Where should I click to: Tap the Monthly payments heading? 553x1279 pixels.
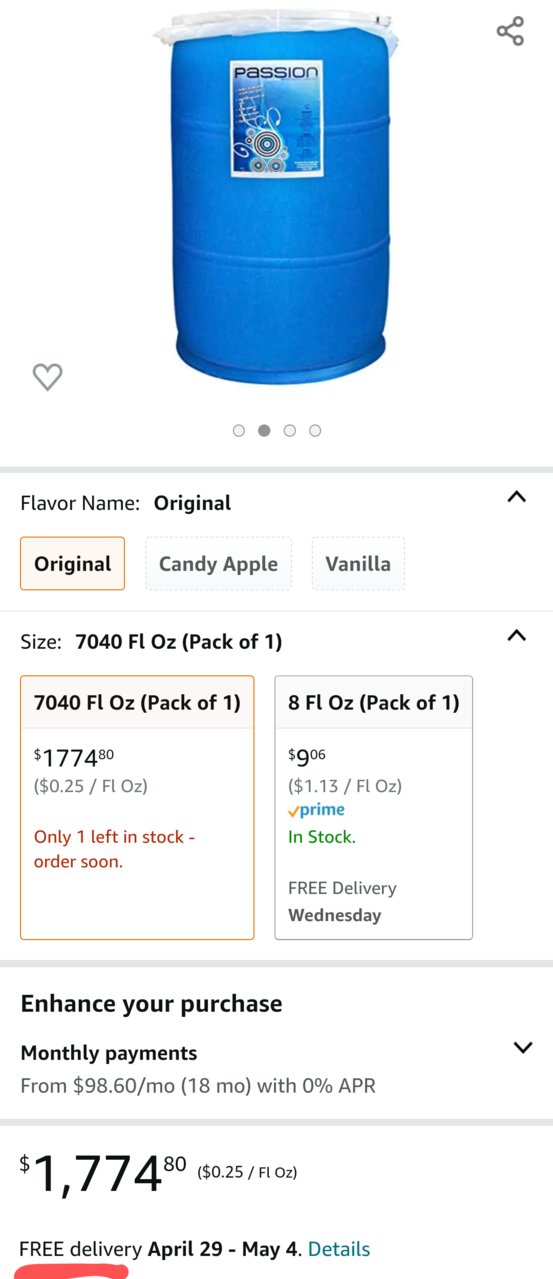coord(109,1053)
